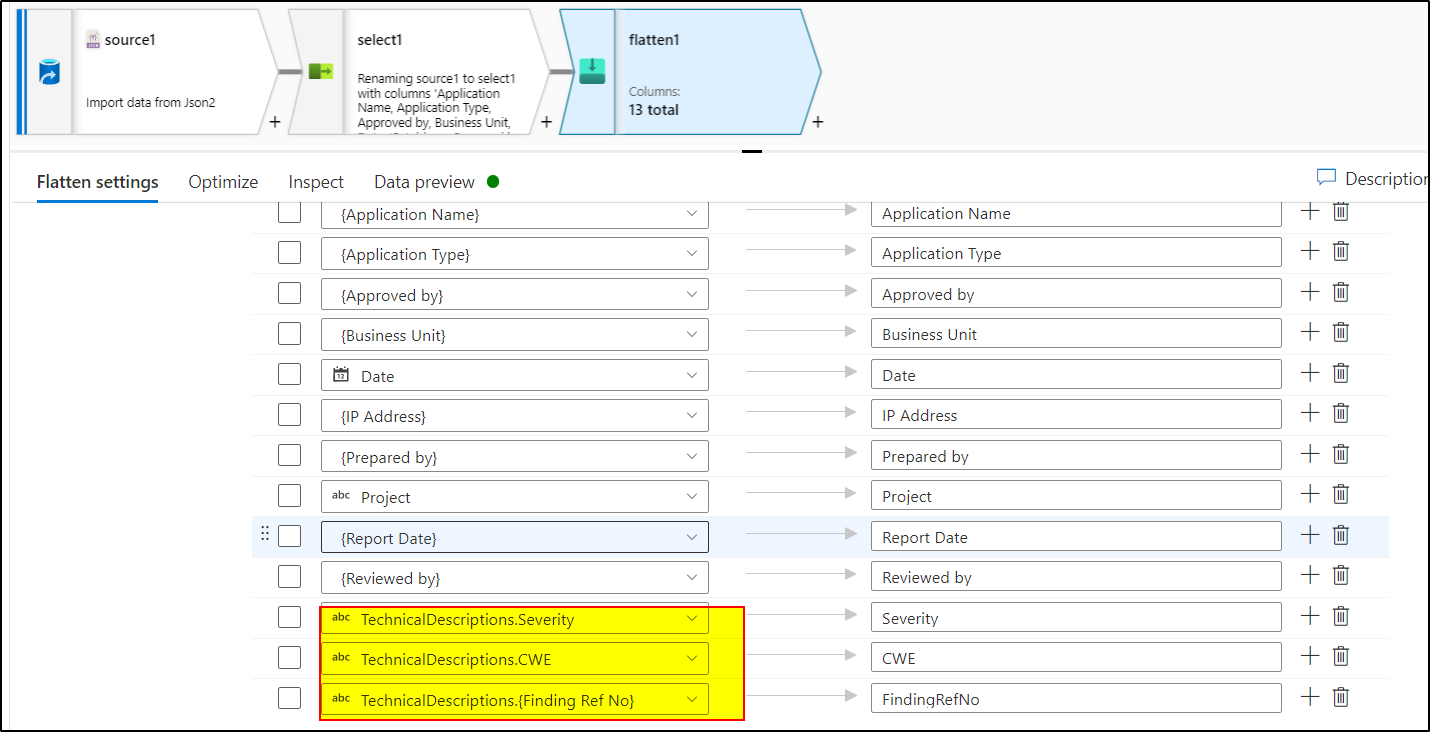Open the {Application Type} column dropdown
The image size is (1430, 732).
click(692, 253)
